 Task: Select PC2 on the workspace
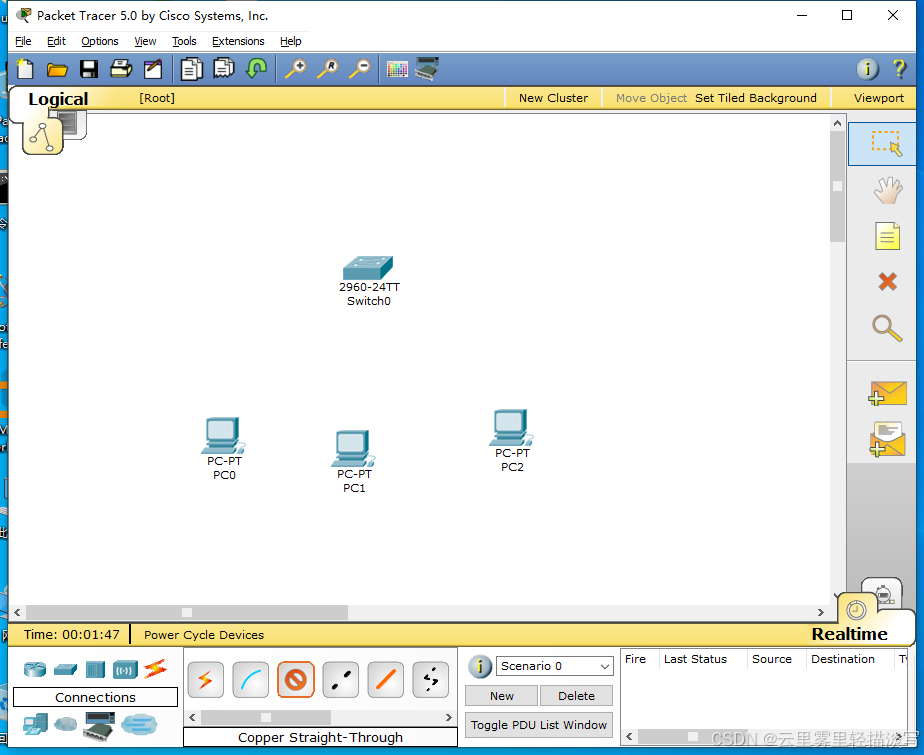[510, 427]
